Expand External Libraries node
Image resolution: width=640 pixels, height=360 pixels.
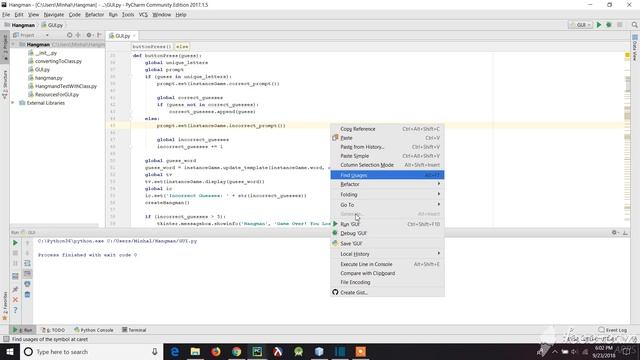[13, 103]
